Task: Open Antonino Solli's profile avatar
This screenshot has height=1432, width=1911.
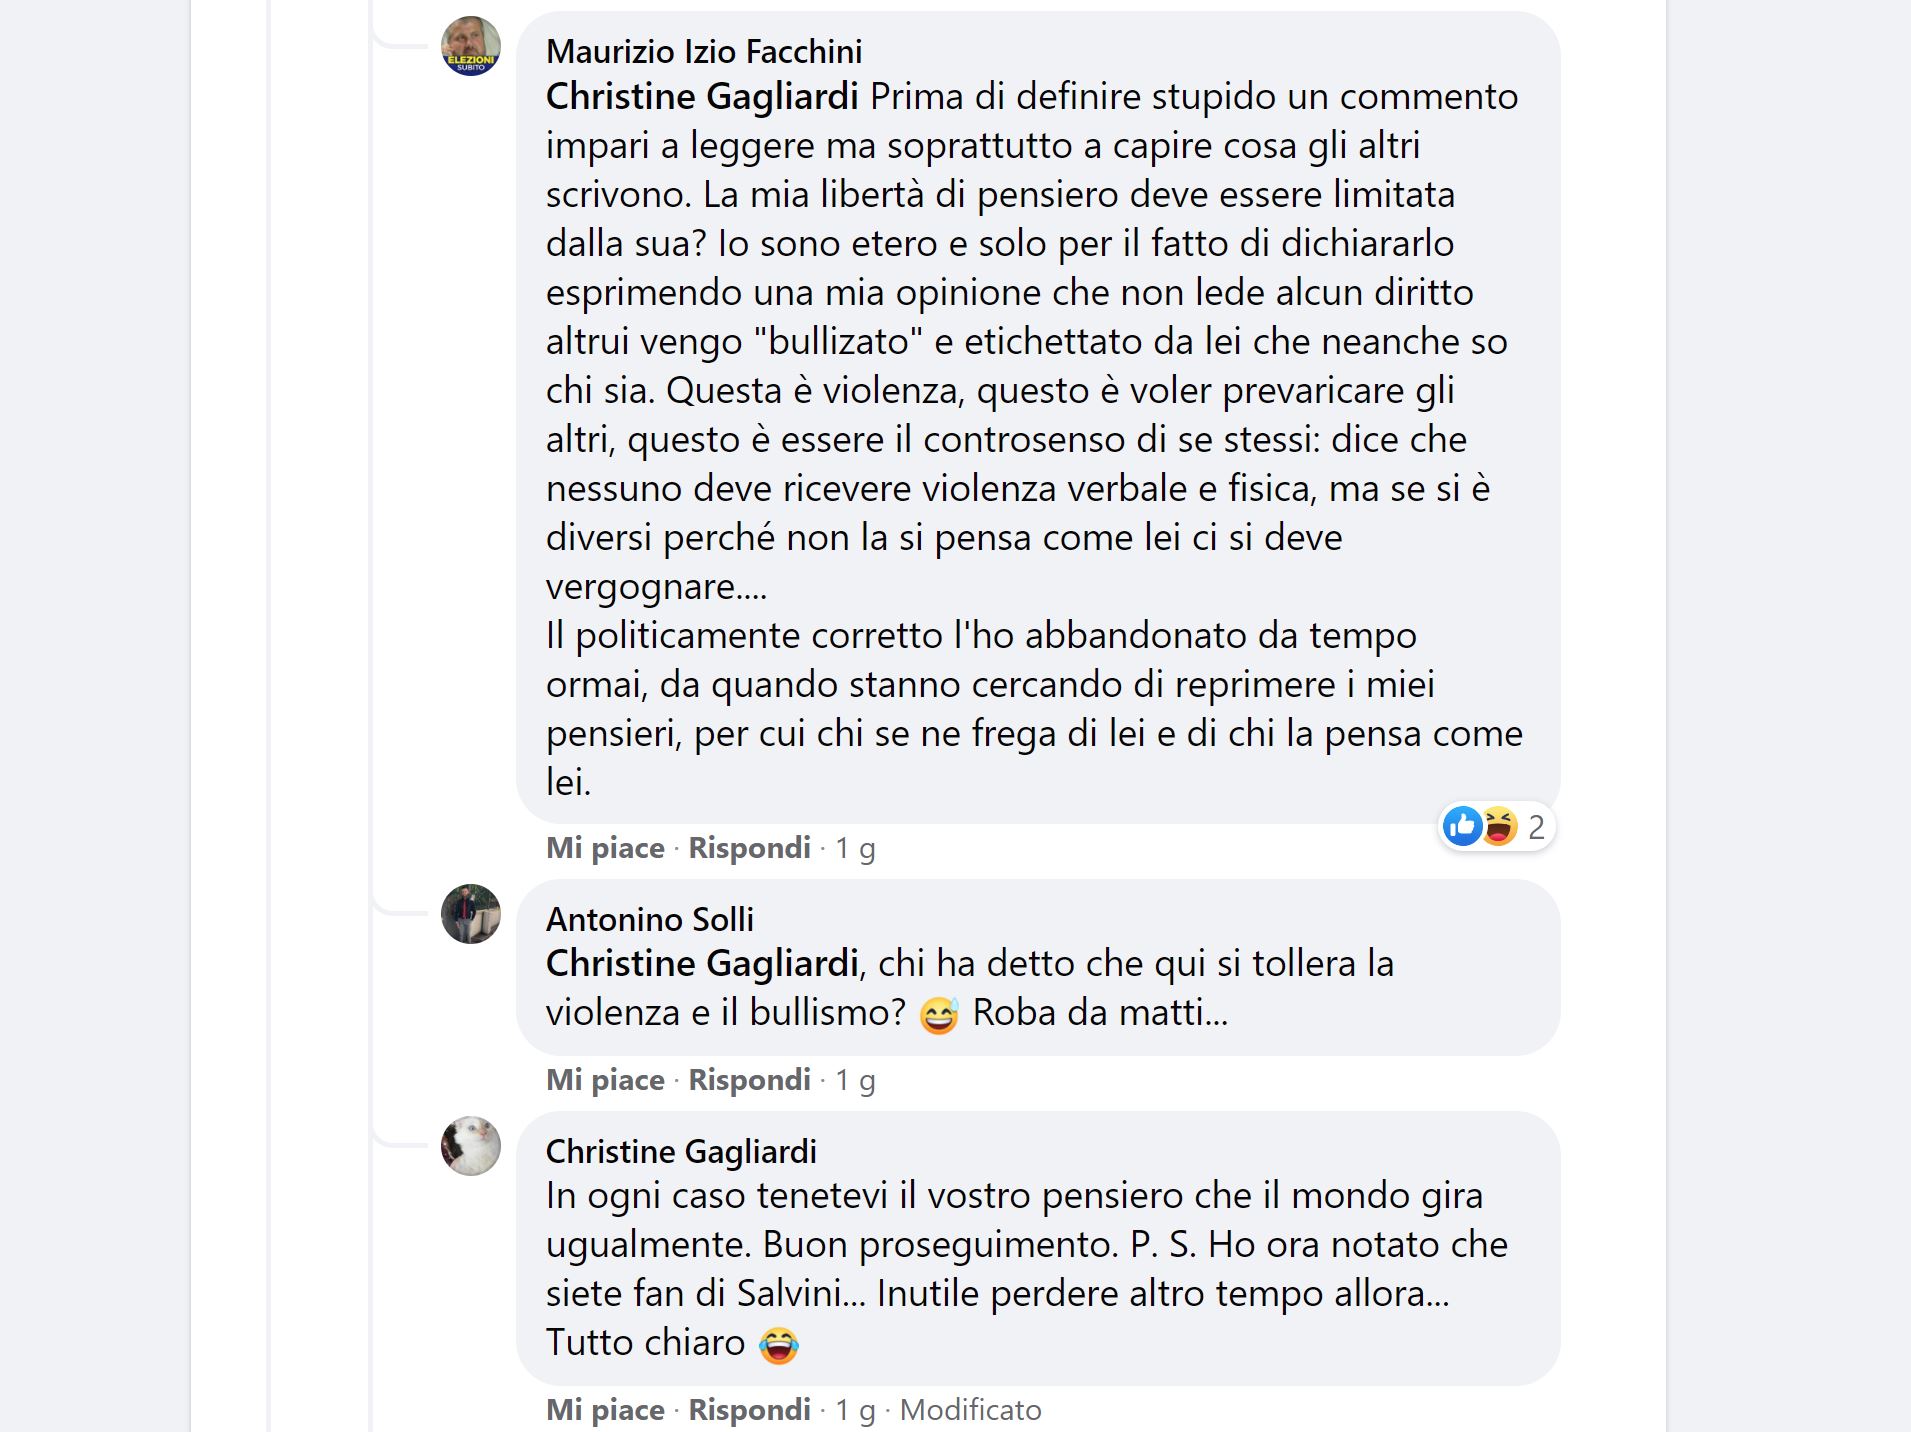Action: pos(470,914)
